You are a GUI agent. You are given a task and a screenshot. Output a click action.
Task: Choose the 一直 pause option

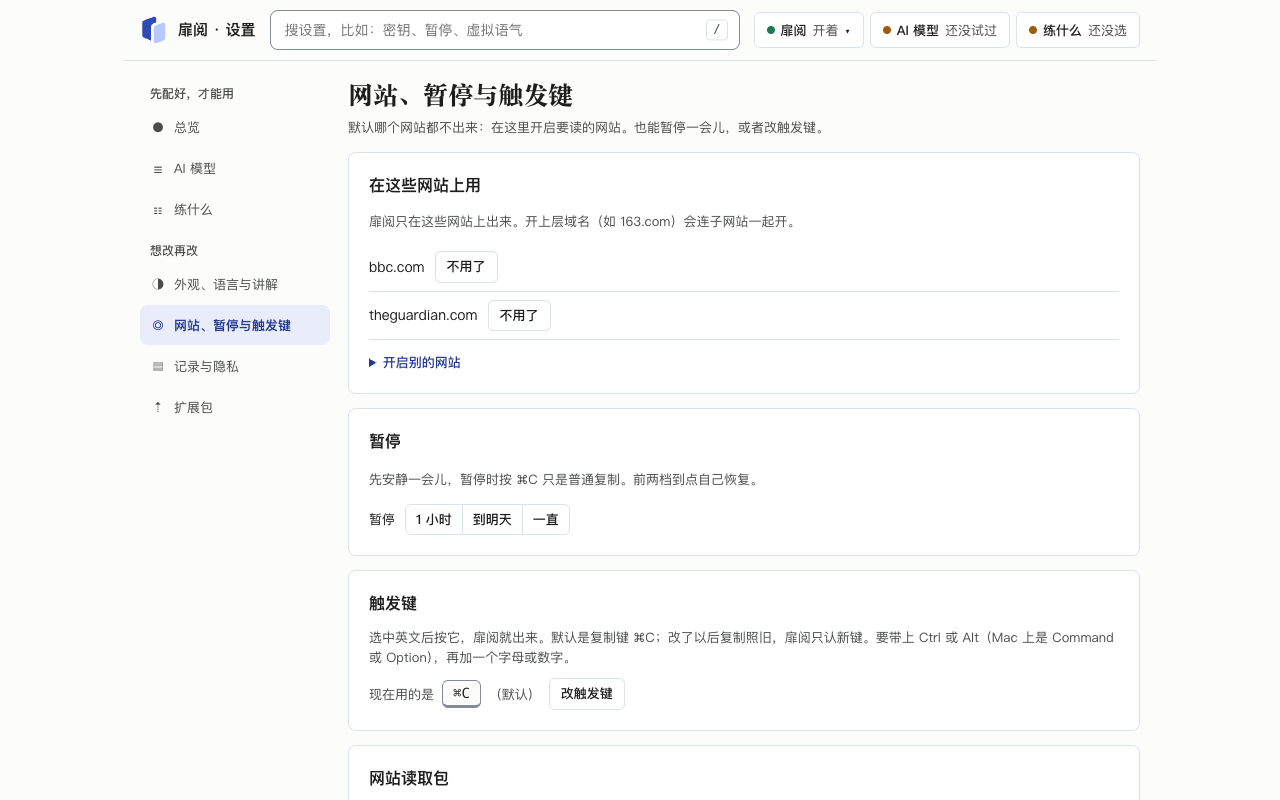tap(546, 519)
